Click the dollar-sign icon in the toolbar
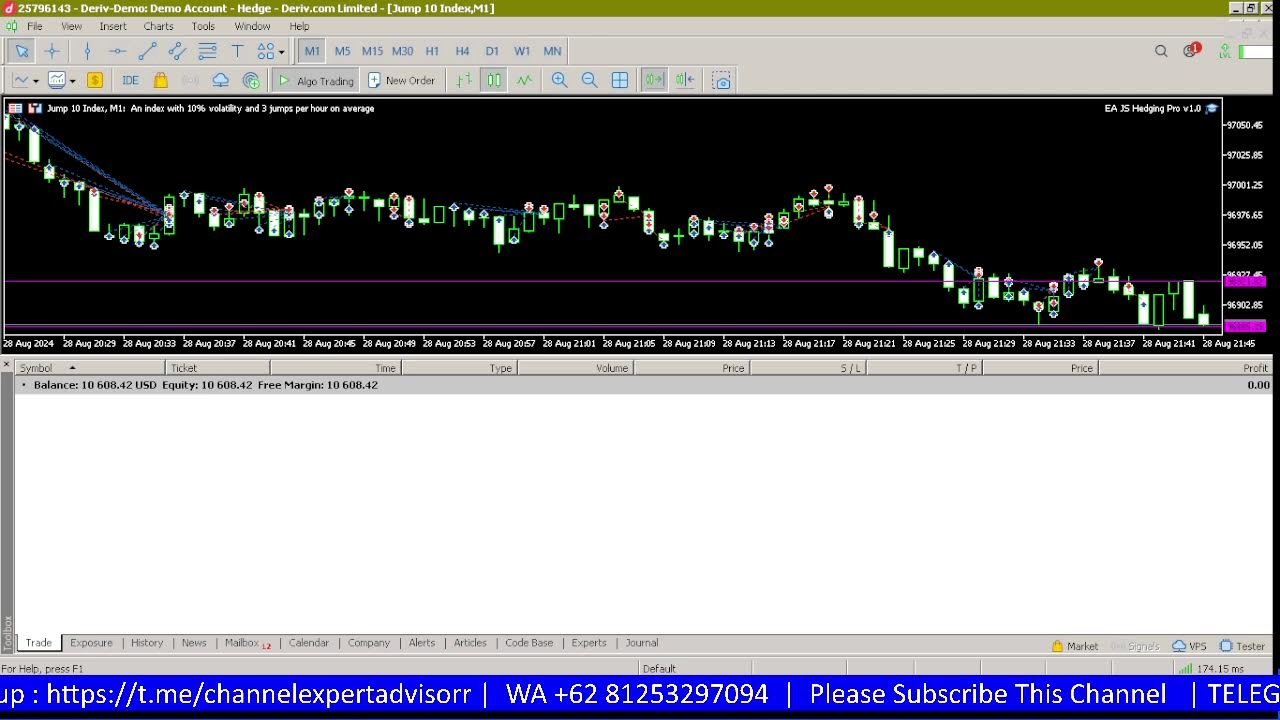 [x=95, y=80]
